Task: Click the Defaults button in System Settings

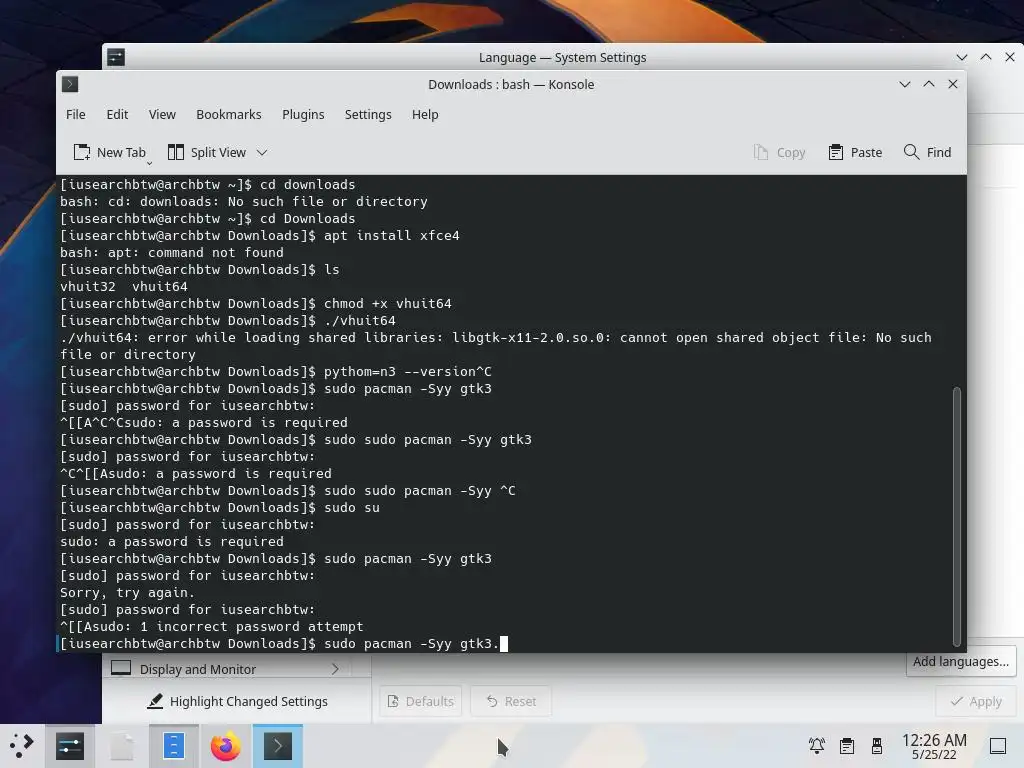Action: tap(421, 701)
